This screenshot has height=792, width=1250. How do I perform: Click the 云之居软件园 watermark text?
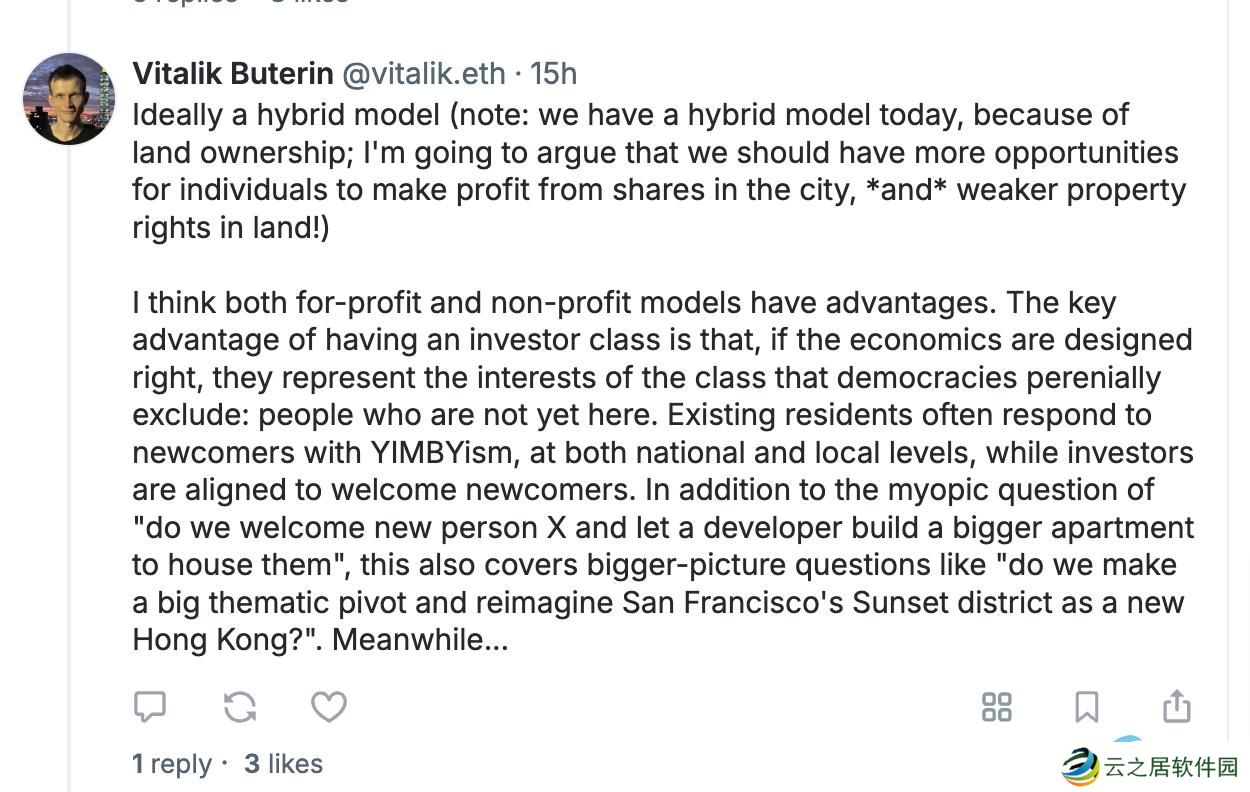tap(1170, 767)
